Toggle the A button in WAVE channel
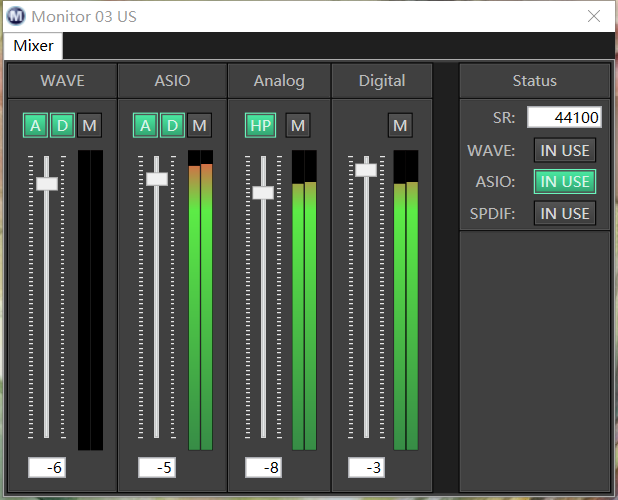The height and width of the screenshot is (500, 618). coord(36,125)
